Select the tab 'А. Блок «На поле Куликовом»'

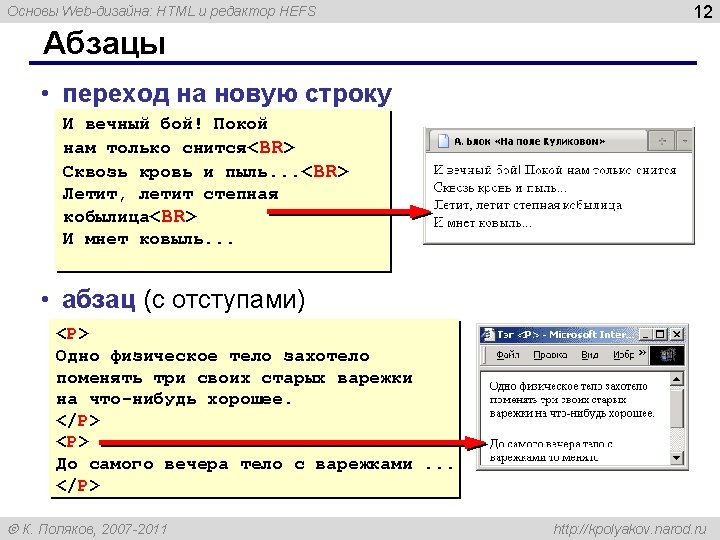536,141
